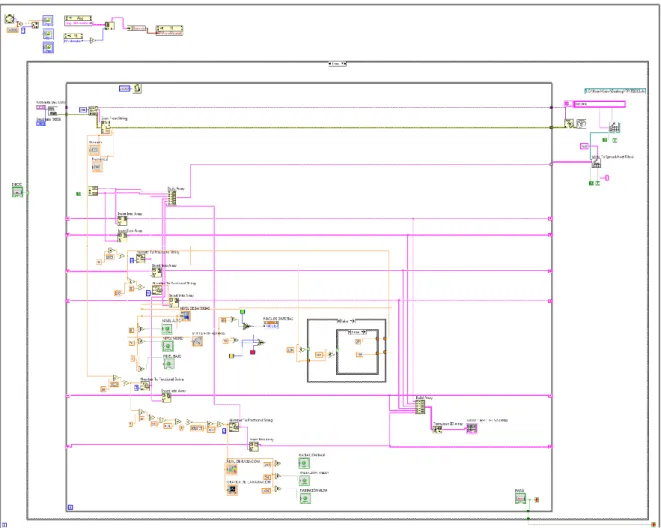Open the outer case structure selector

338,64
